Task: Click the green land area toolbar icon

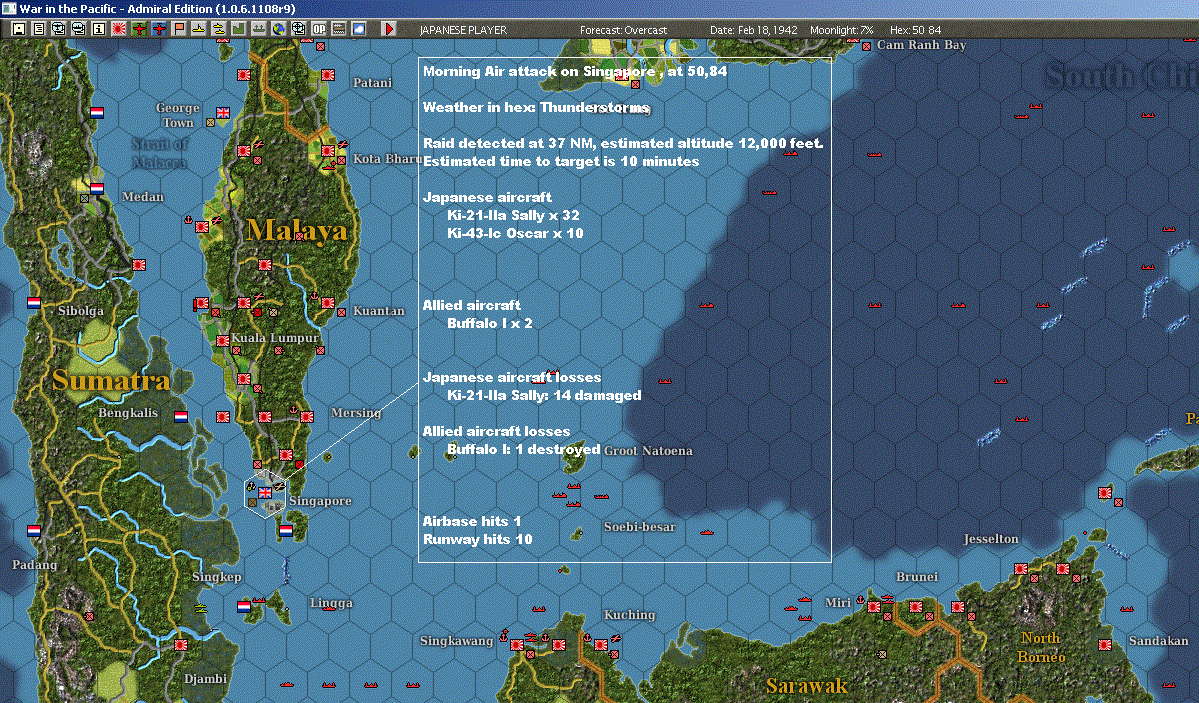Action: 239,29
